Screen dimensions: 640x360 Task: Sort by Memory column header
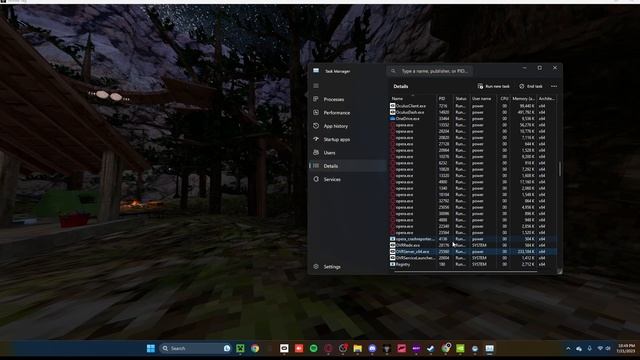click(523, 98)
